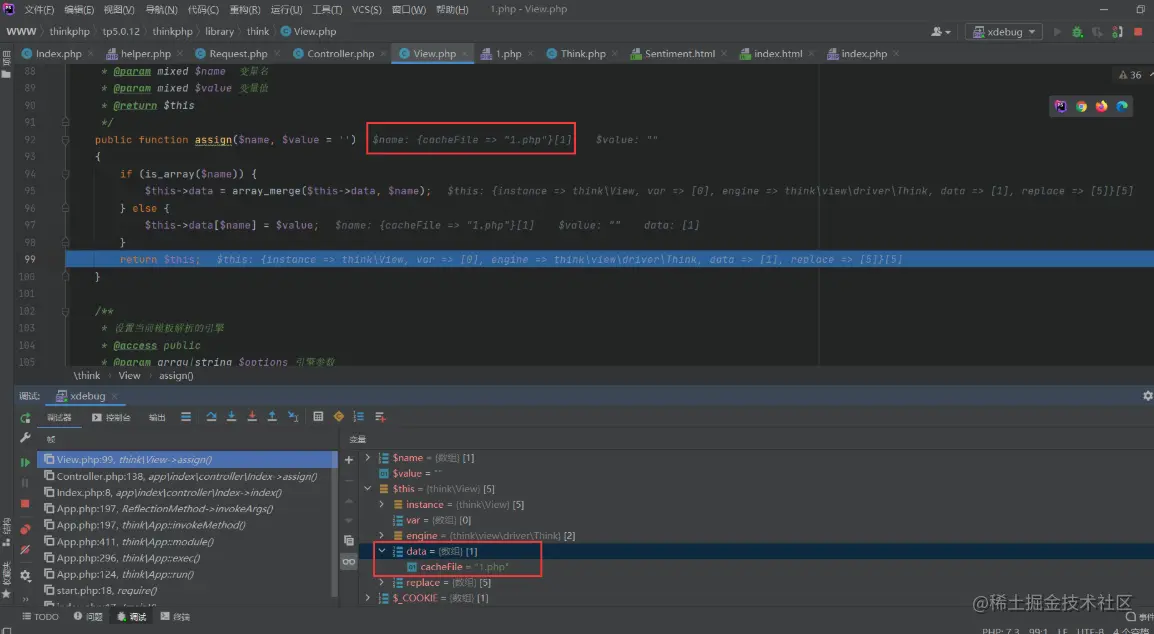Select frame start.php:18 require()

pyautogui.click(x=187, y=590)
